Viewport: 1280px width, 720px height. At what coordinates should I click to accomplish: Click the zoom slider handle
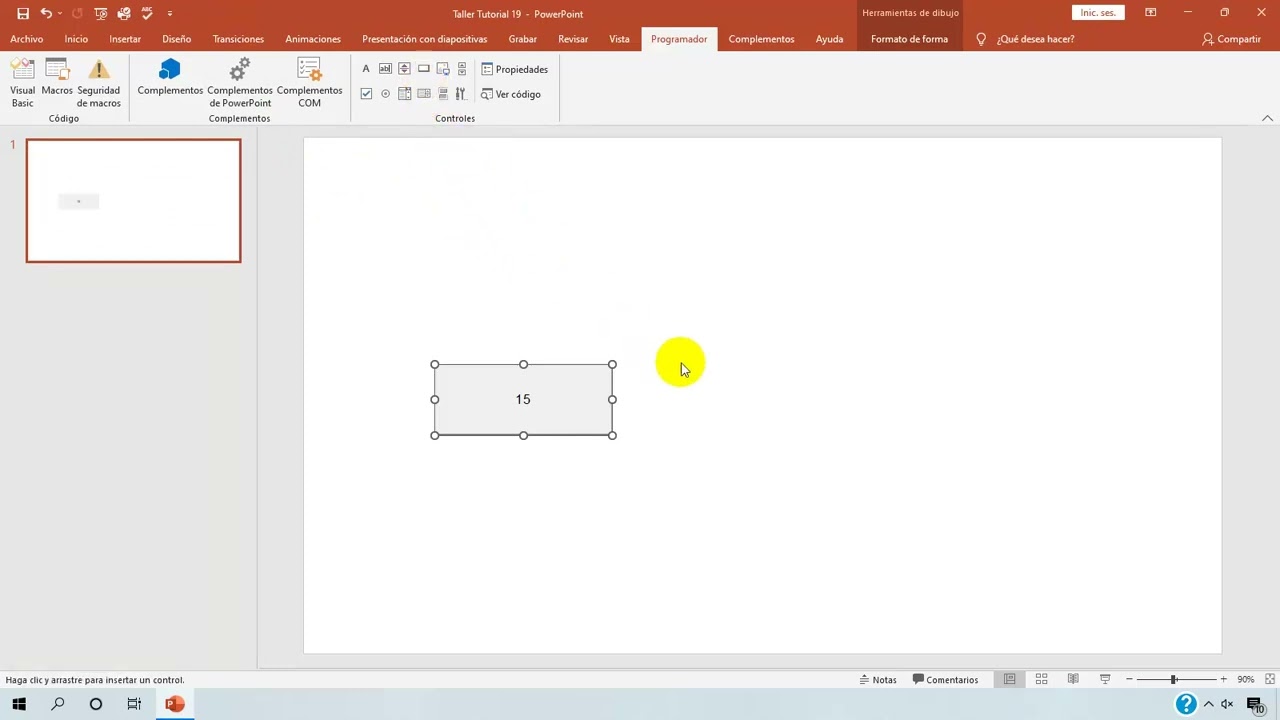point(1173,680)
